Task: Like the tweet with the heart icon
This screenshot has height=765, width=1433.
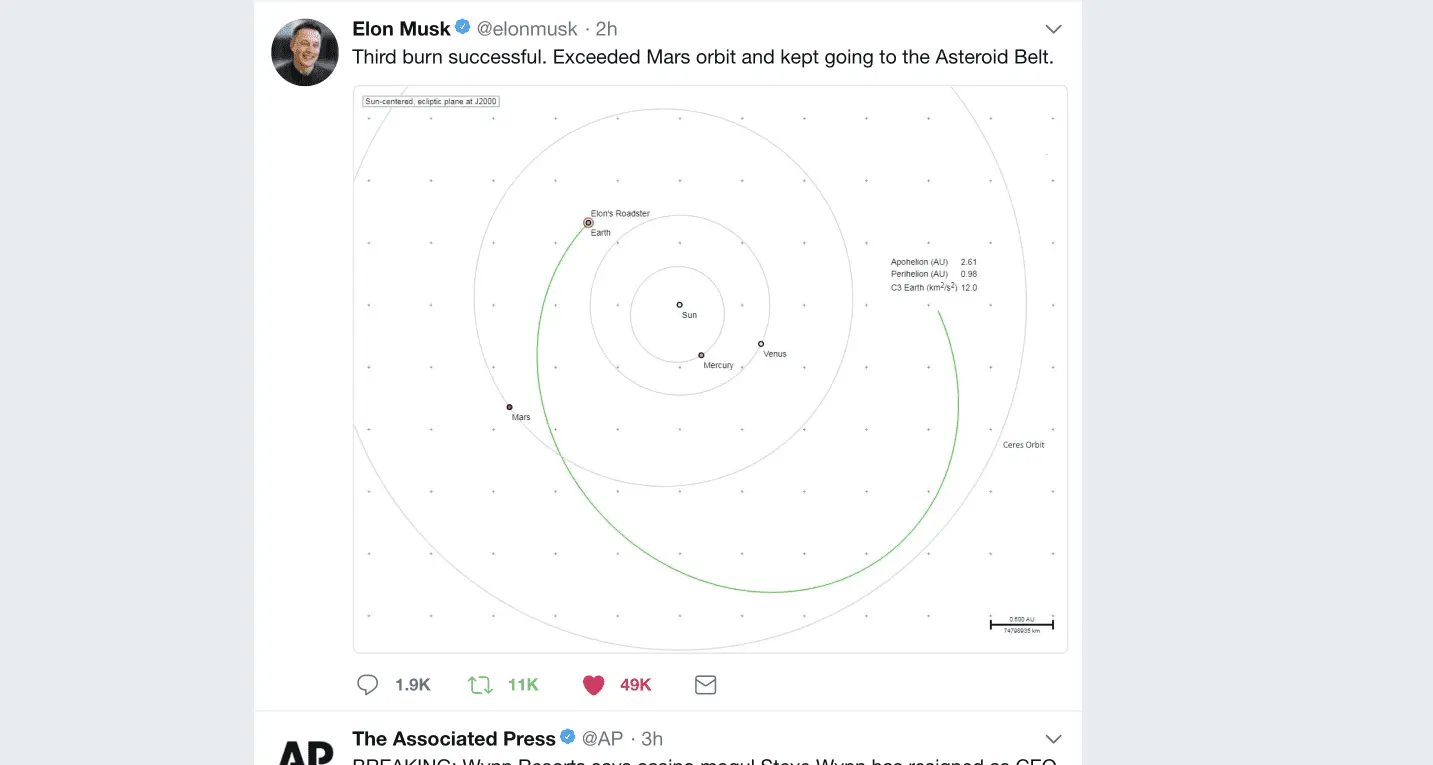Action: pyautogui.click(x=594, y=685)
